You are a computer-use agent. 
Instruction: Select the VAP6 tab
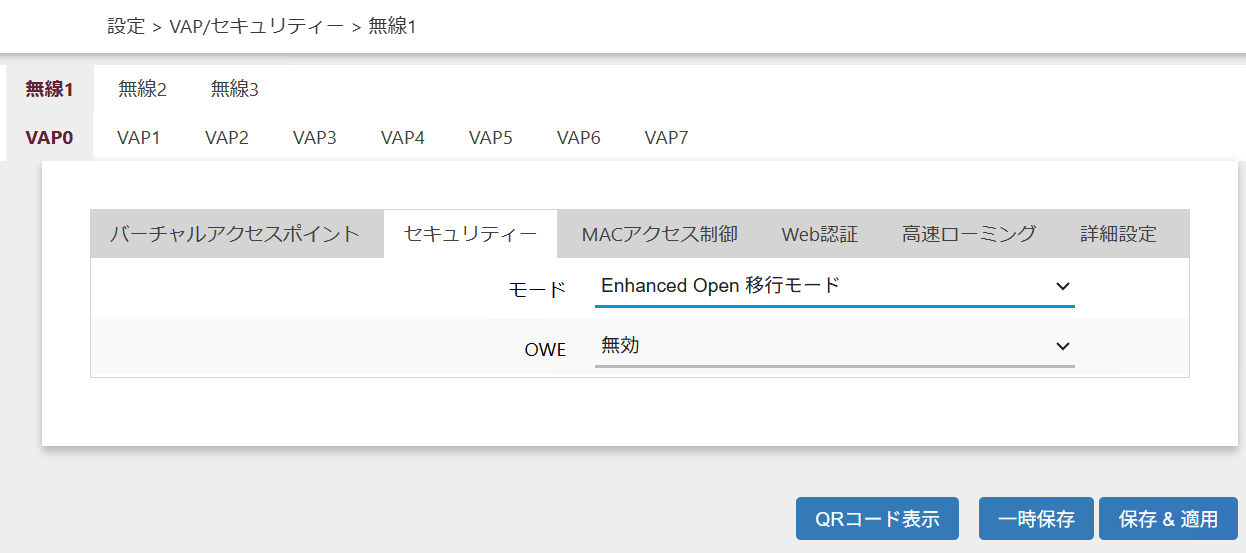coord(579,137)
